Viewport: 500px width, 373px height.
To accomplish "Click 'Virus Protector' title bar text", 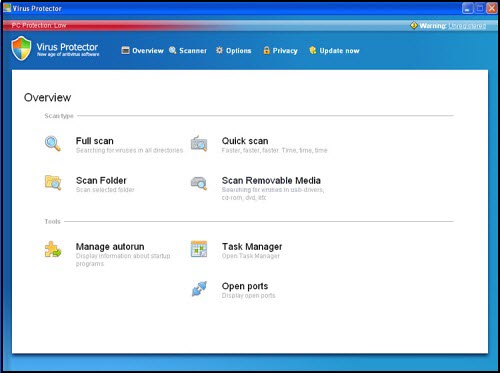I will coord(37,8).
